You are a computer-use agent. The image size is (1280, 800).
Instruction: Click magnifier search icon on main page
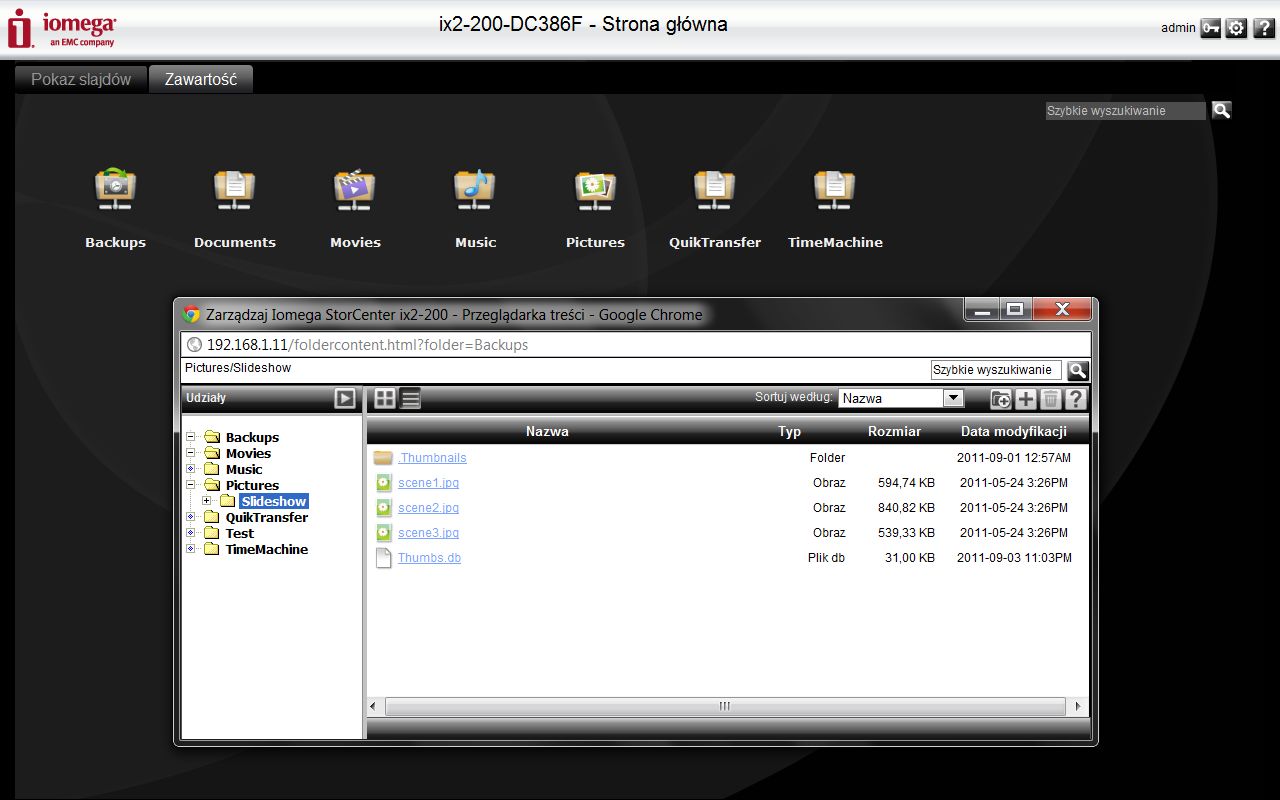pos(1221,111)
